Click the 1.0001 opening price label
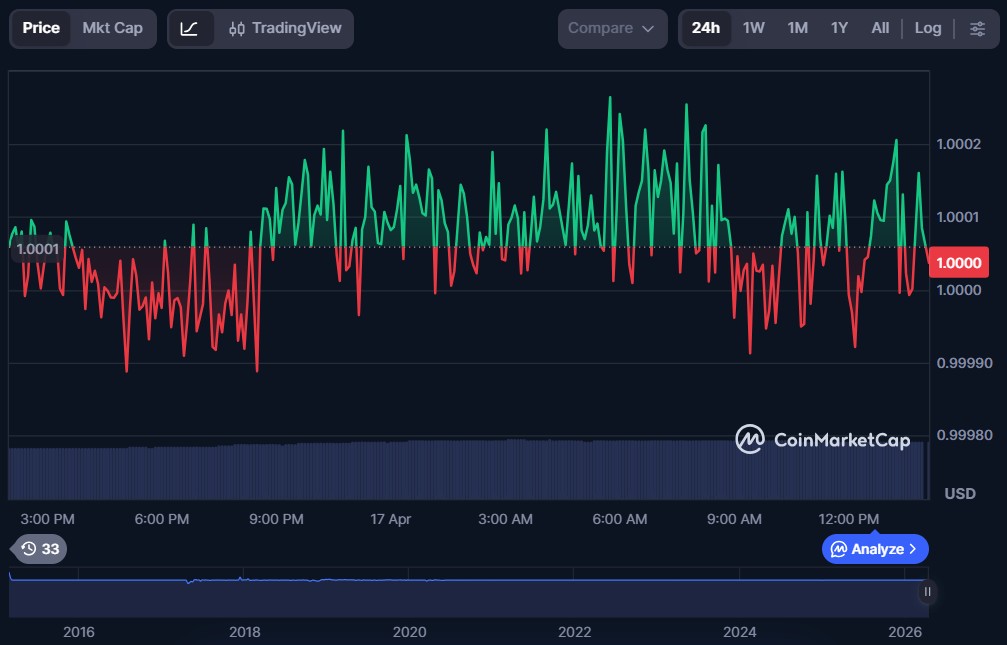Viewport: 1007px width, 645px height. point(37,249)
